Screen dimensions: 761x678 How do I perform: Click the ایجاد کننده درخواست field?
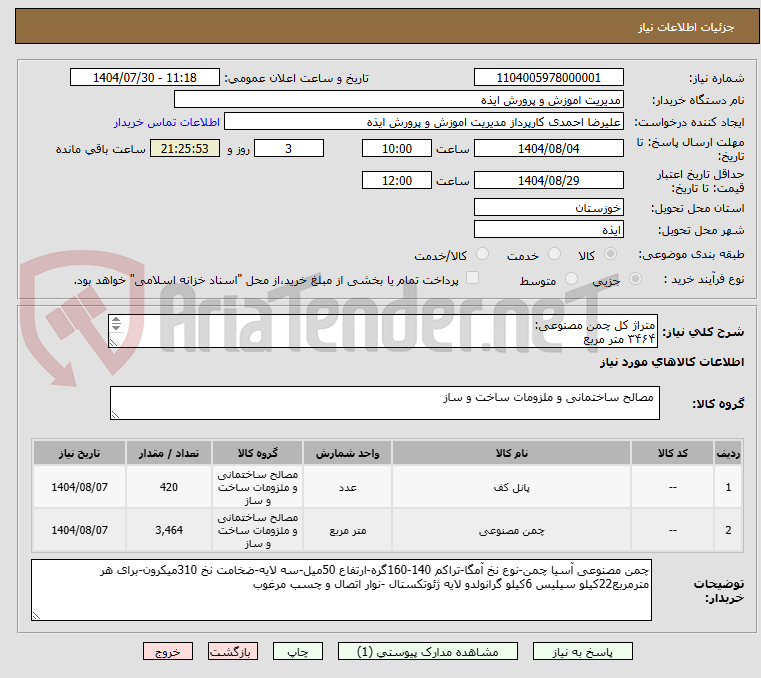[424, 122]
